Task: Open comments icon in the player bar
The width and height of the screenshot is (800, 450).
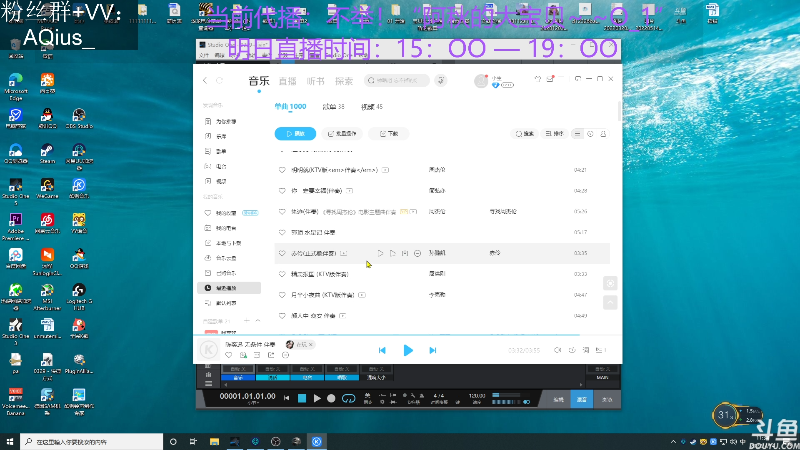Action: 257,355
